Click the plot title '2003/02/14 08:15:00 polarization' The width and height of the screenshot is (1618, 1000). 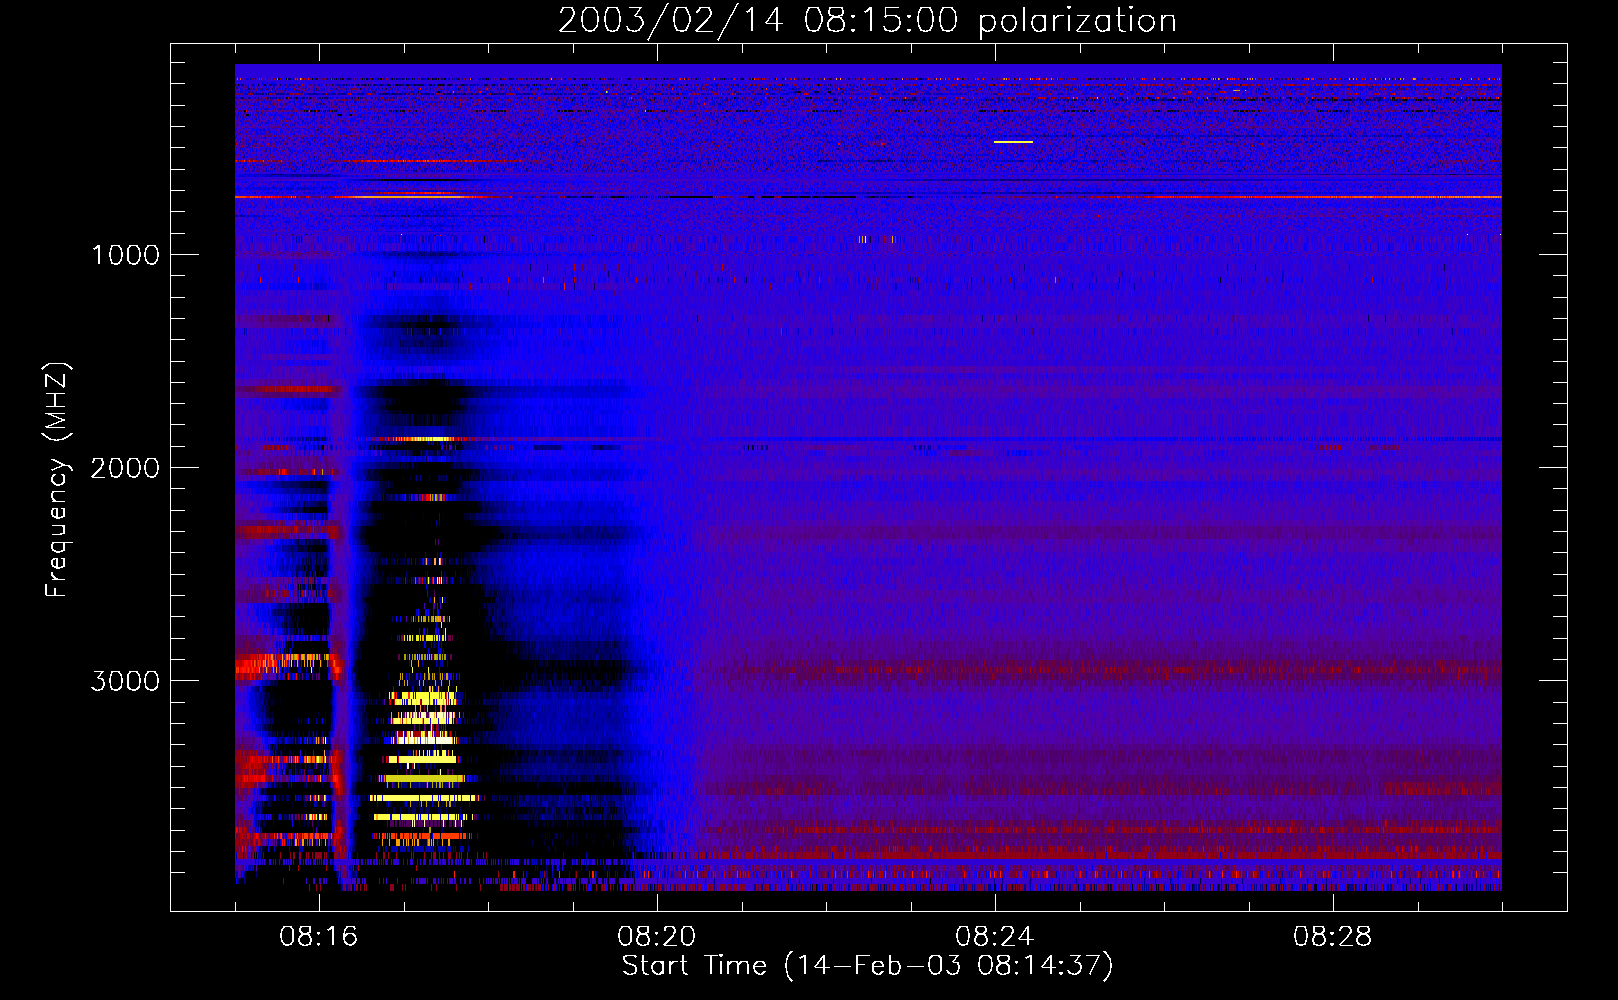coord(867,20)
